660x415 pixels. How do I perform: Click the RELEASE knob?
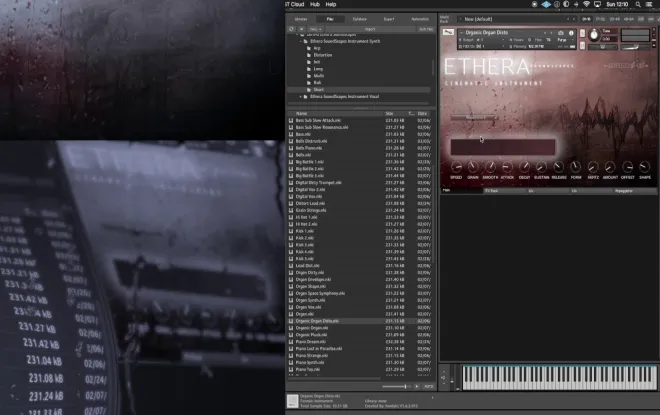(559, 167)
